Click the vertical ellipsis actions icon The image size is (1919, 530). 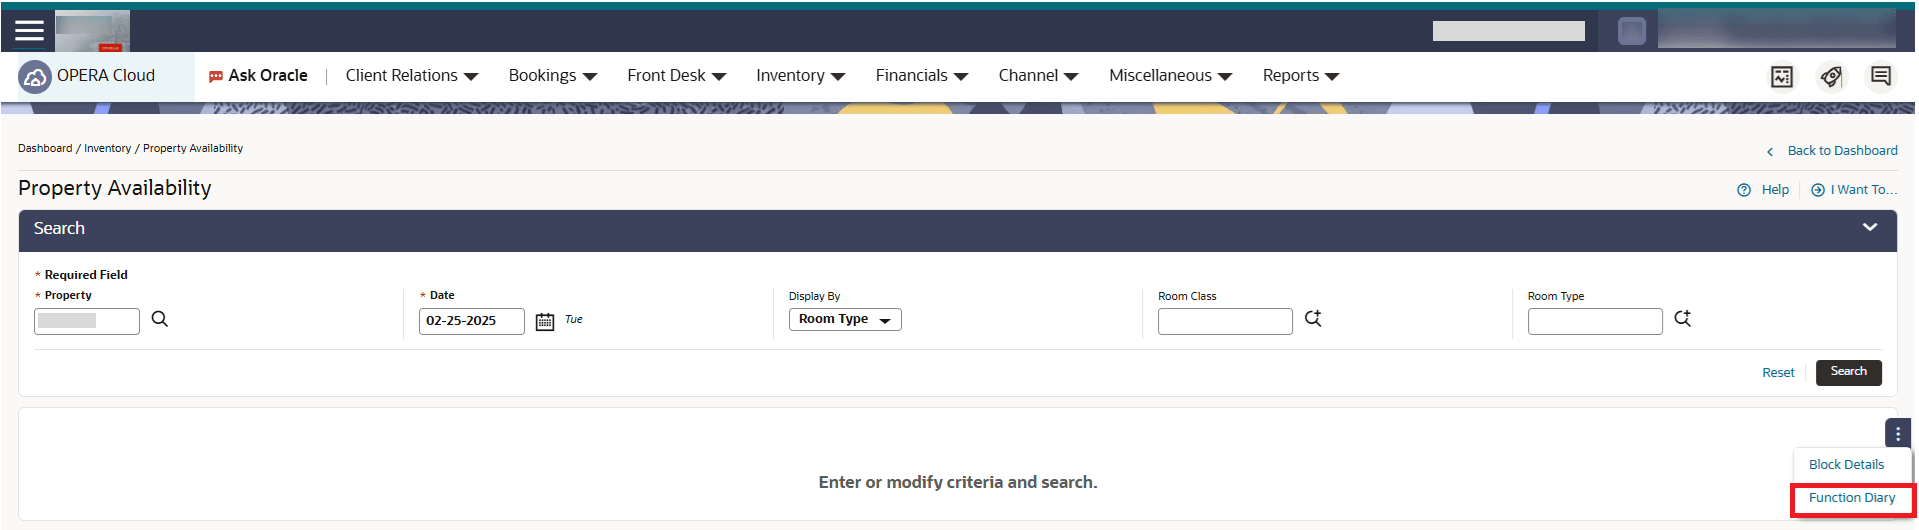1897,434
